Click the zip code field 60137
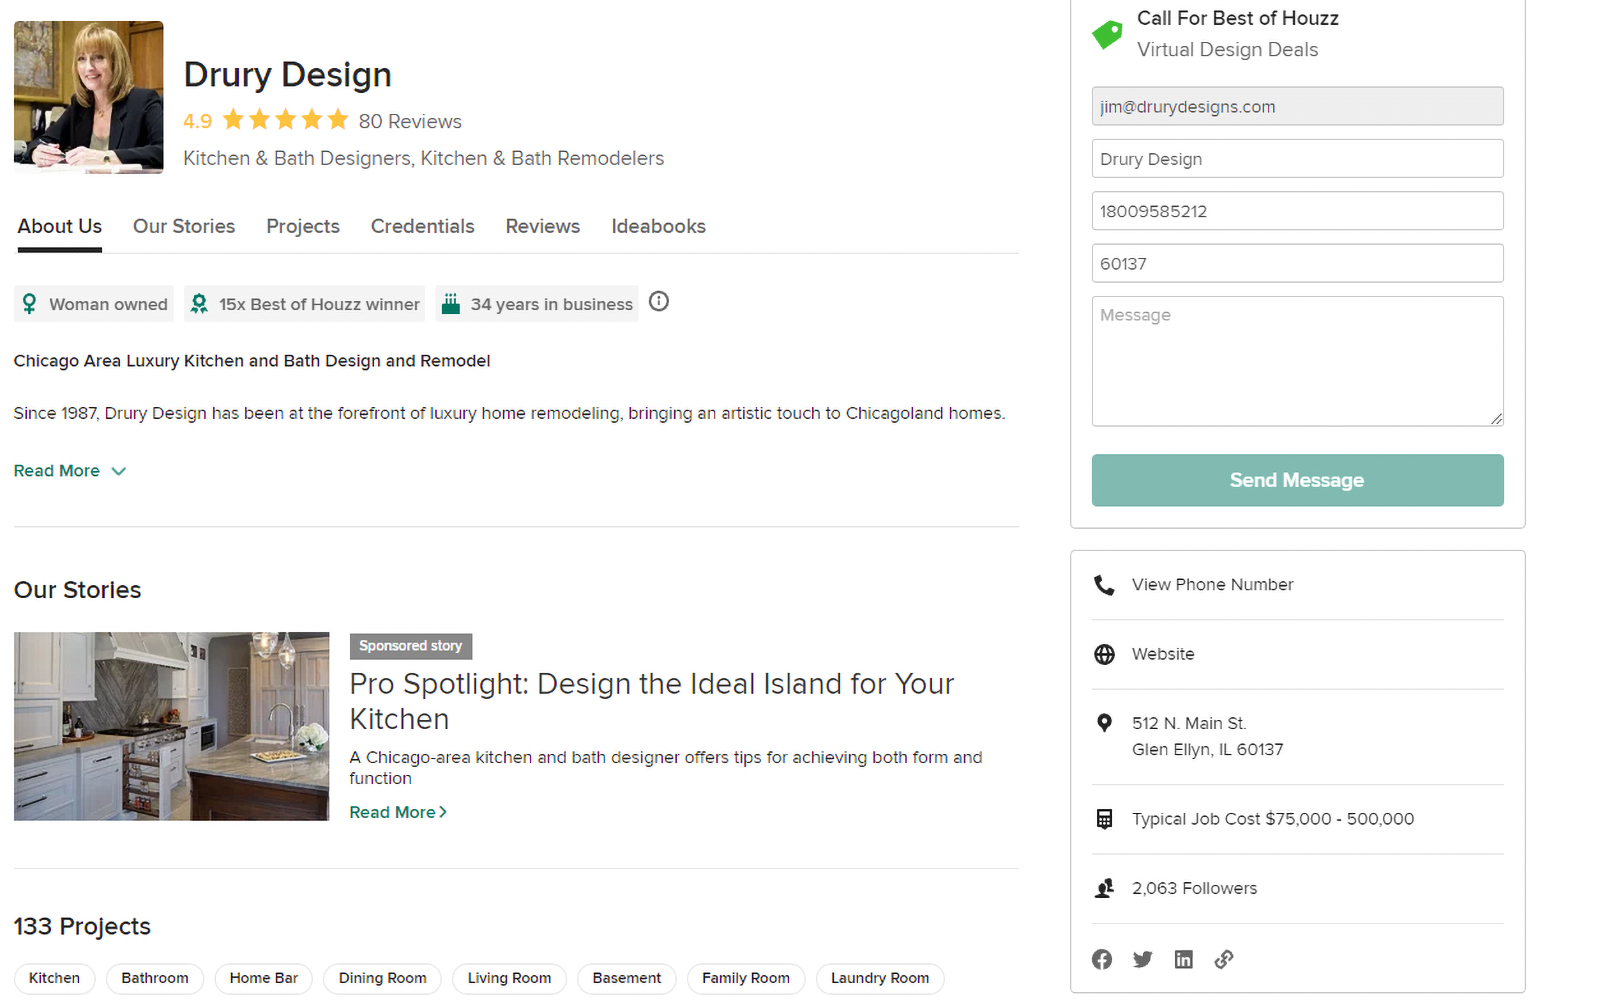 (1297, 263)
